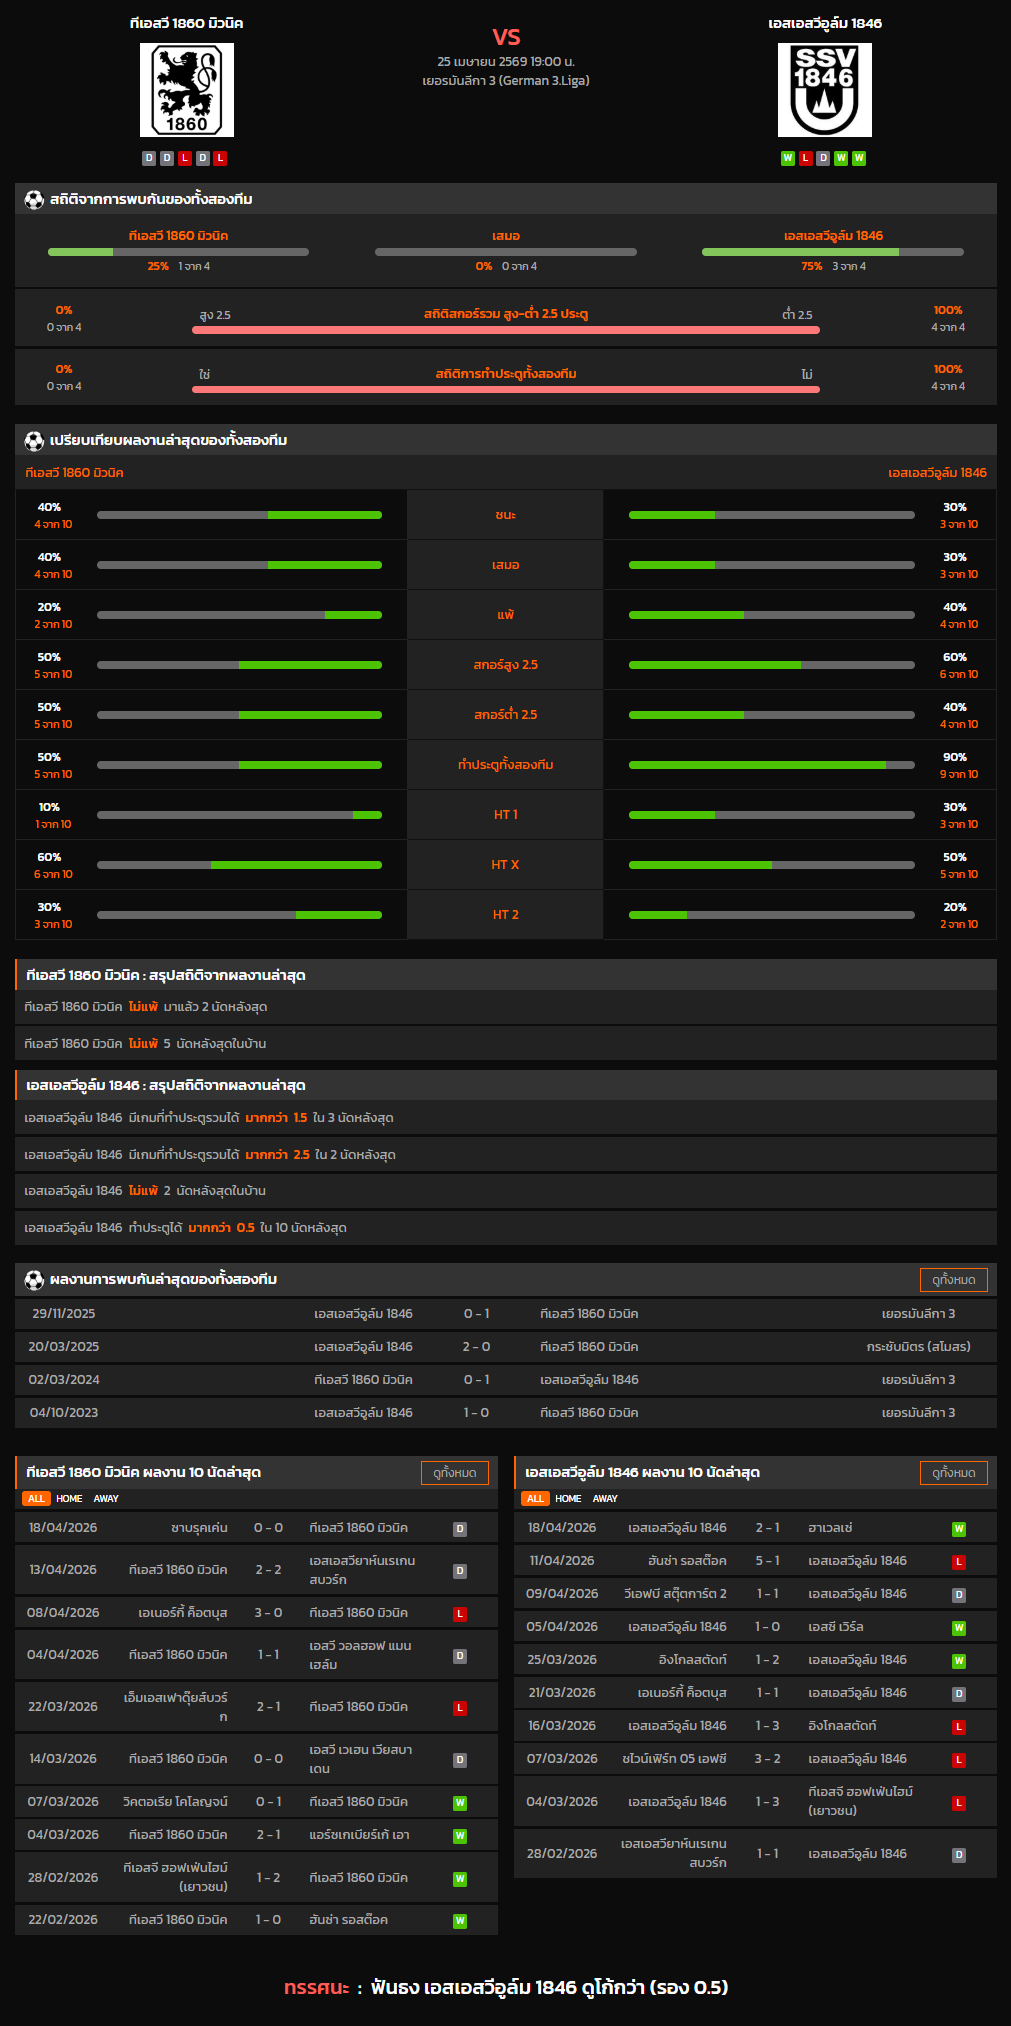Click the first W form badge under the Ulm logo
Screen dimensions: 1011x2026
click(x=787, y=158)
